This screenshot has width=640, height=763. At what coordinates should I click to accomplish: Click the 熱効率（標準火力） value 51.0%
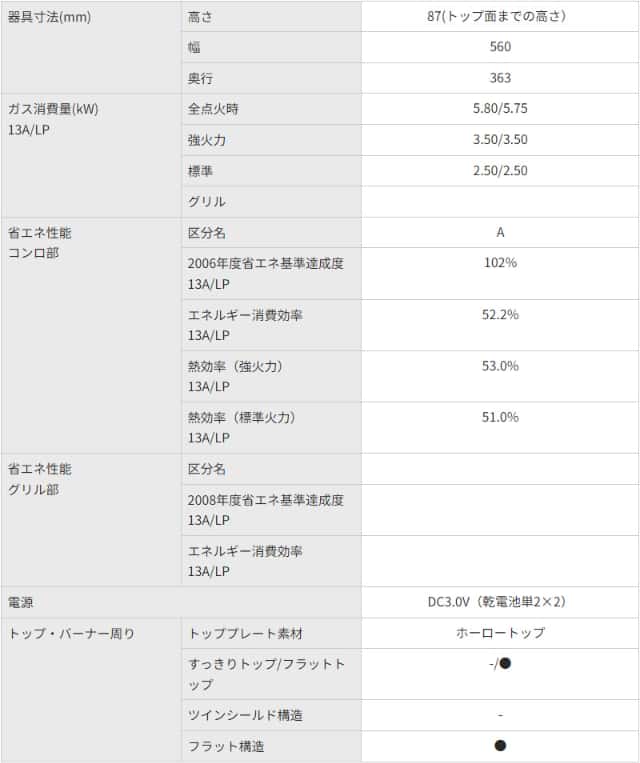coord(500,417)
